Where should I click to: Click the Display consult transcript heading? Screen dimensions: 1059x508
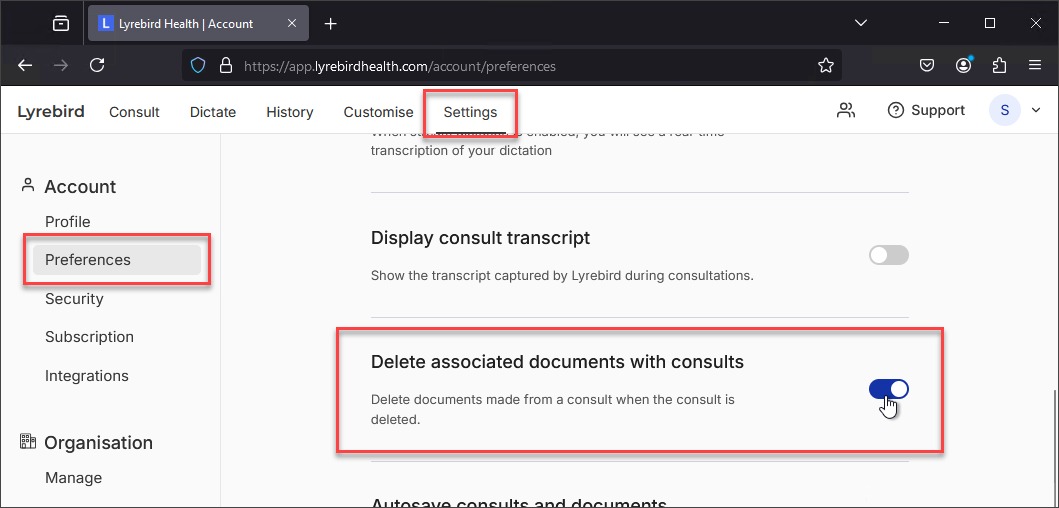pyautogui.click(x=480, y=238)
